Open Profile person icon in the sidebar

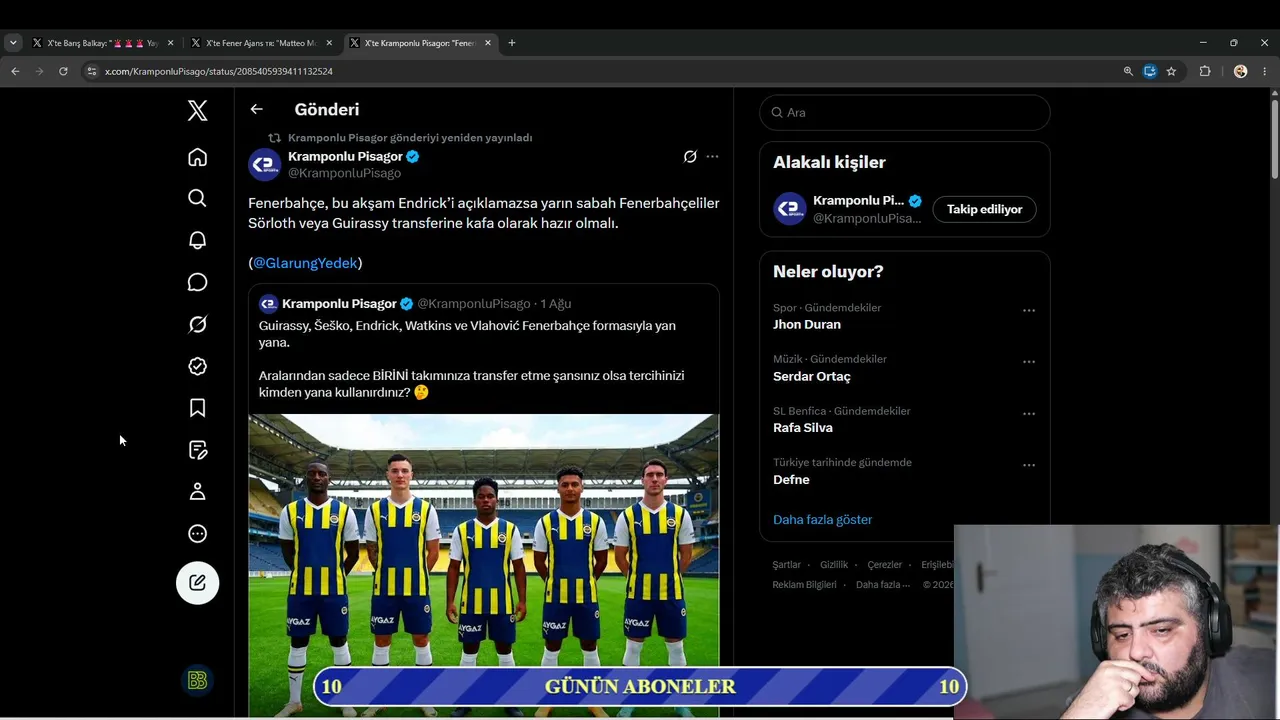click(198, 492)
